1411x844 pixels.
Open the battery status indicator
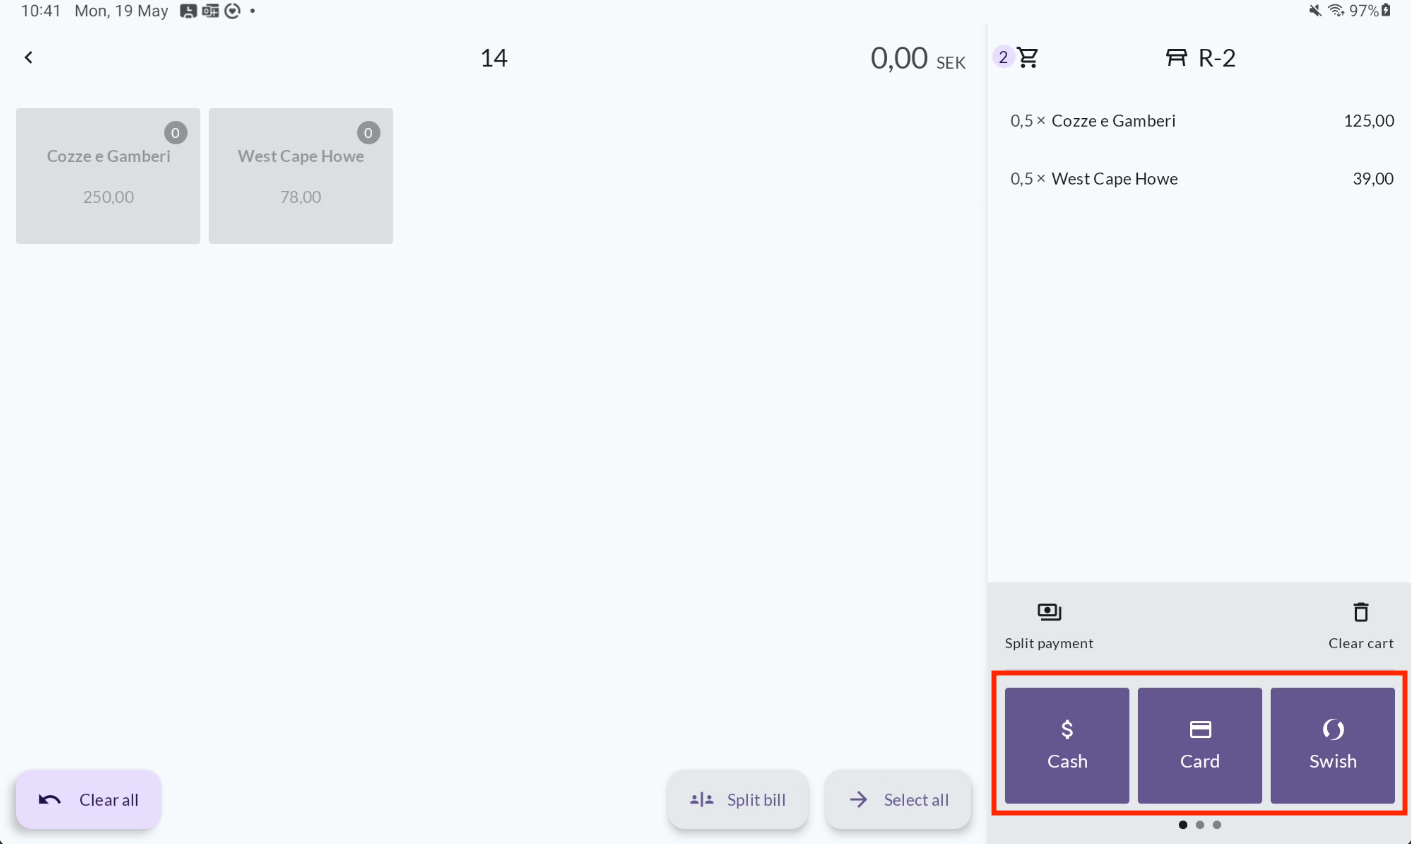(1386, 10)
